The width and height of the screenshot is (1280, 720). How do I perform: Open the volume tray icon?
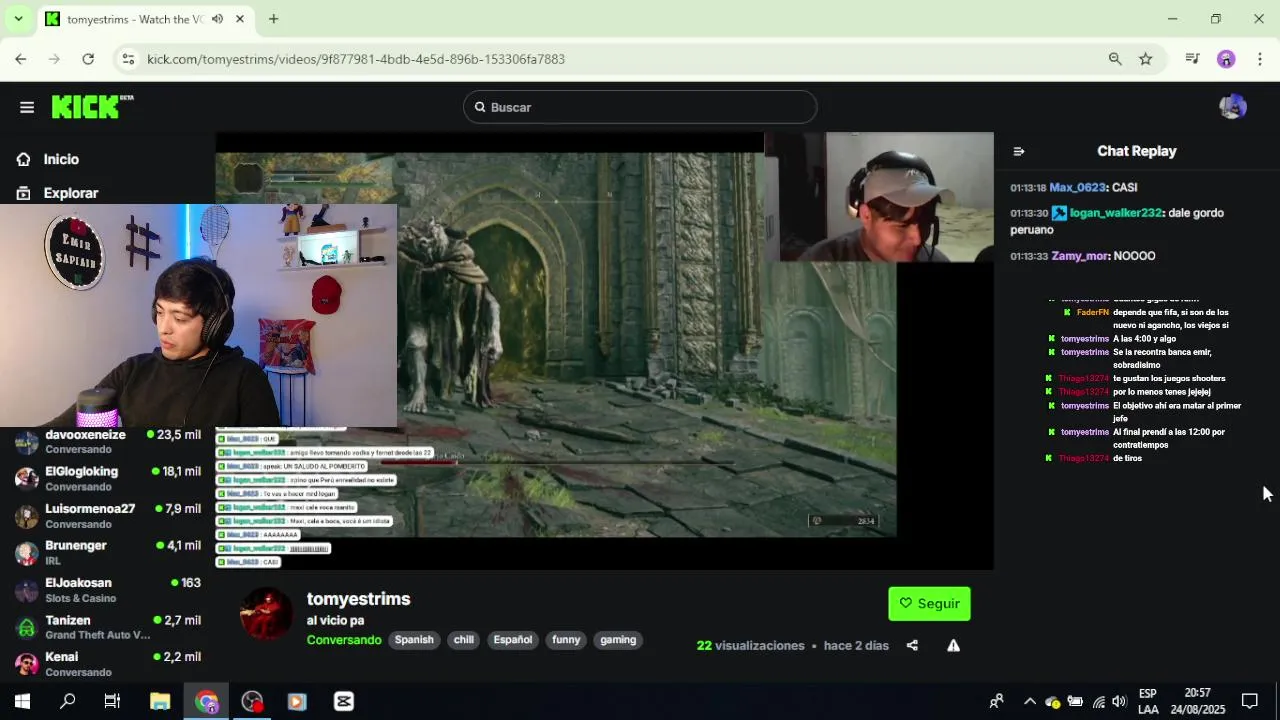[x=1119, y=701]
